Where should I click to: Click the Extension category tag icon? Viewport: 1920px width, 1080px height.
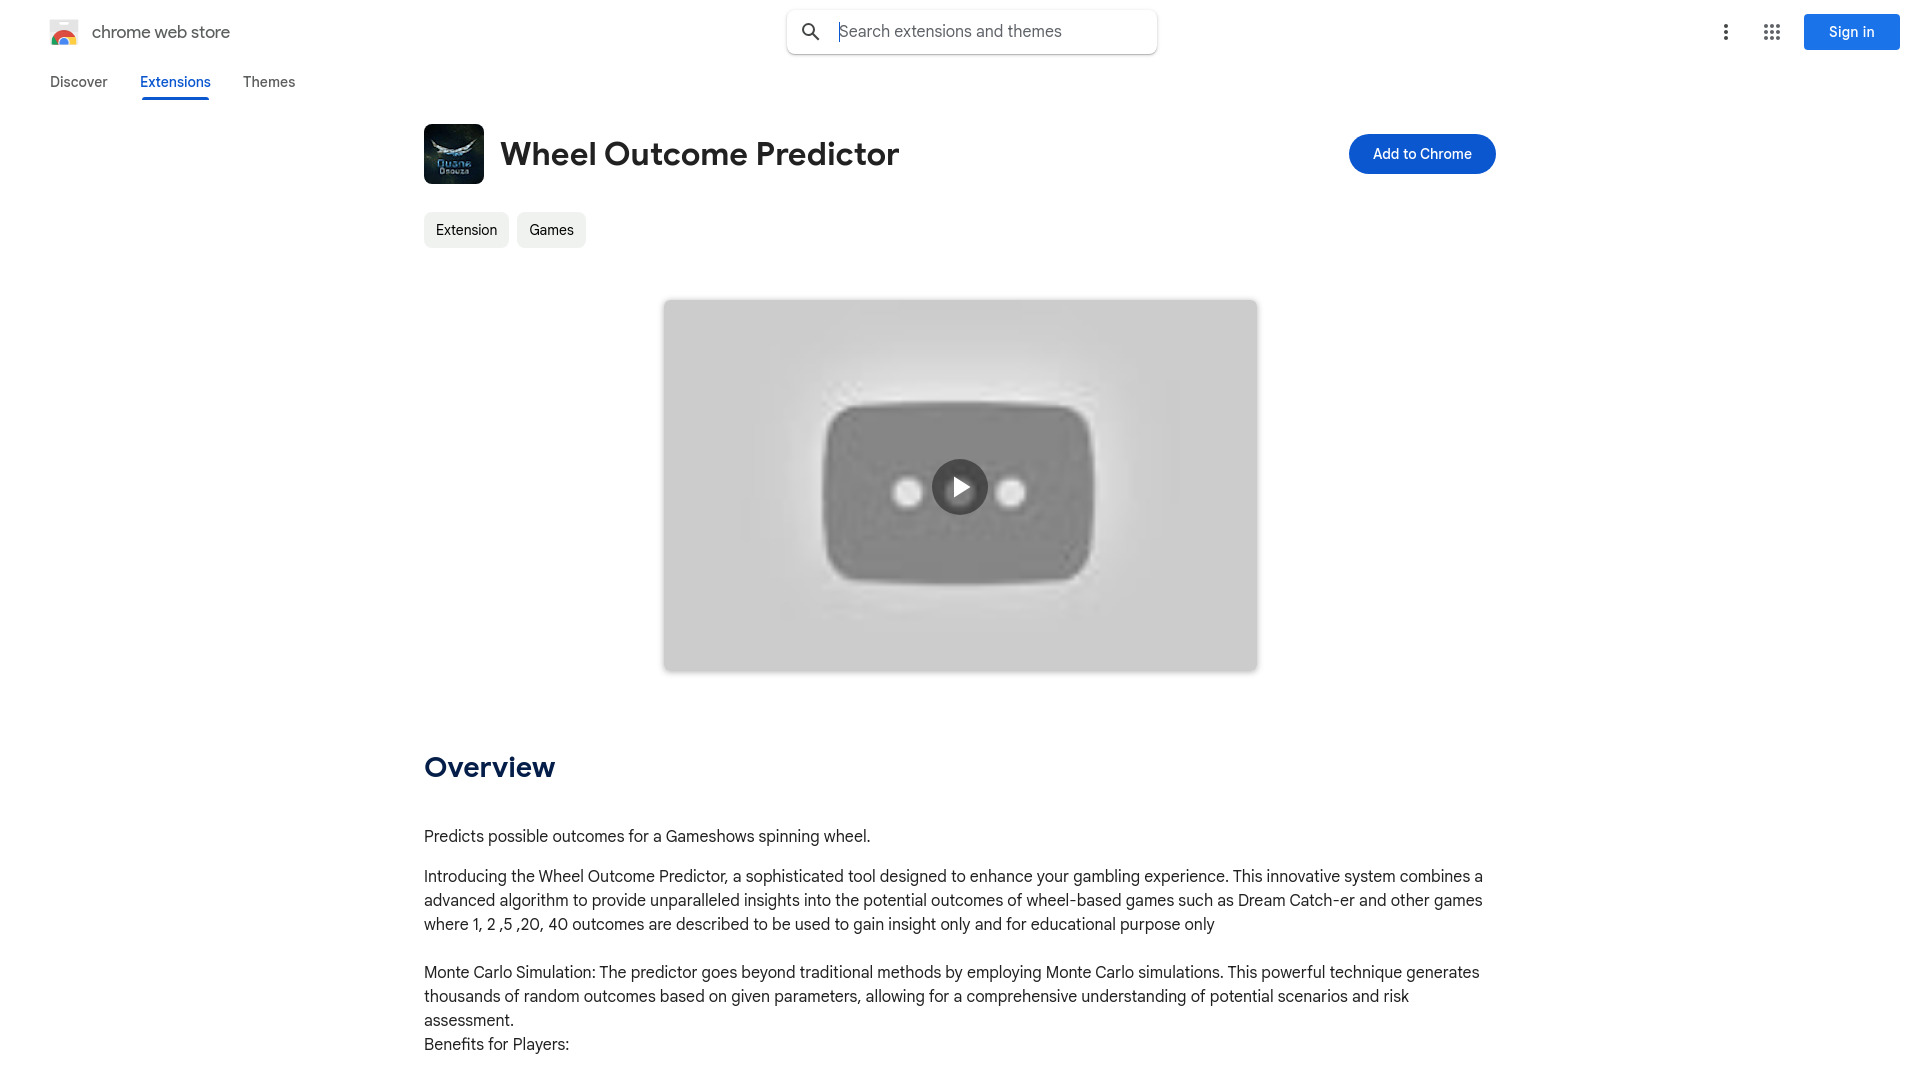point(465,229)
